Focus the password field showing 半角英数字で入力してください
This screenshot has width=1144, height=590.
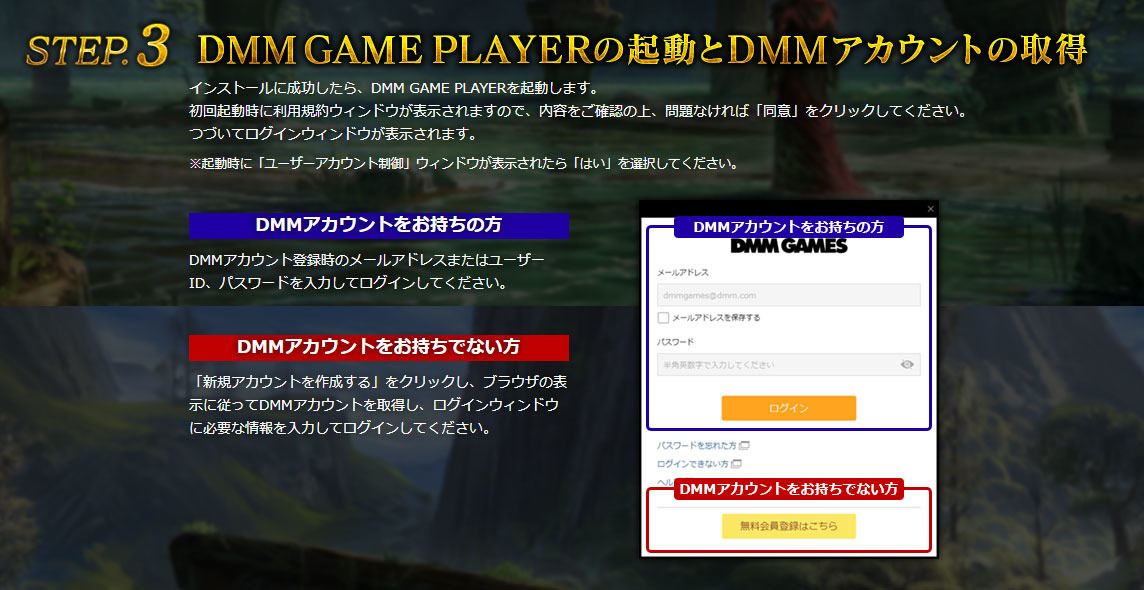(x=789, y=365)
